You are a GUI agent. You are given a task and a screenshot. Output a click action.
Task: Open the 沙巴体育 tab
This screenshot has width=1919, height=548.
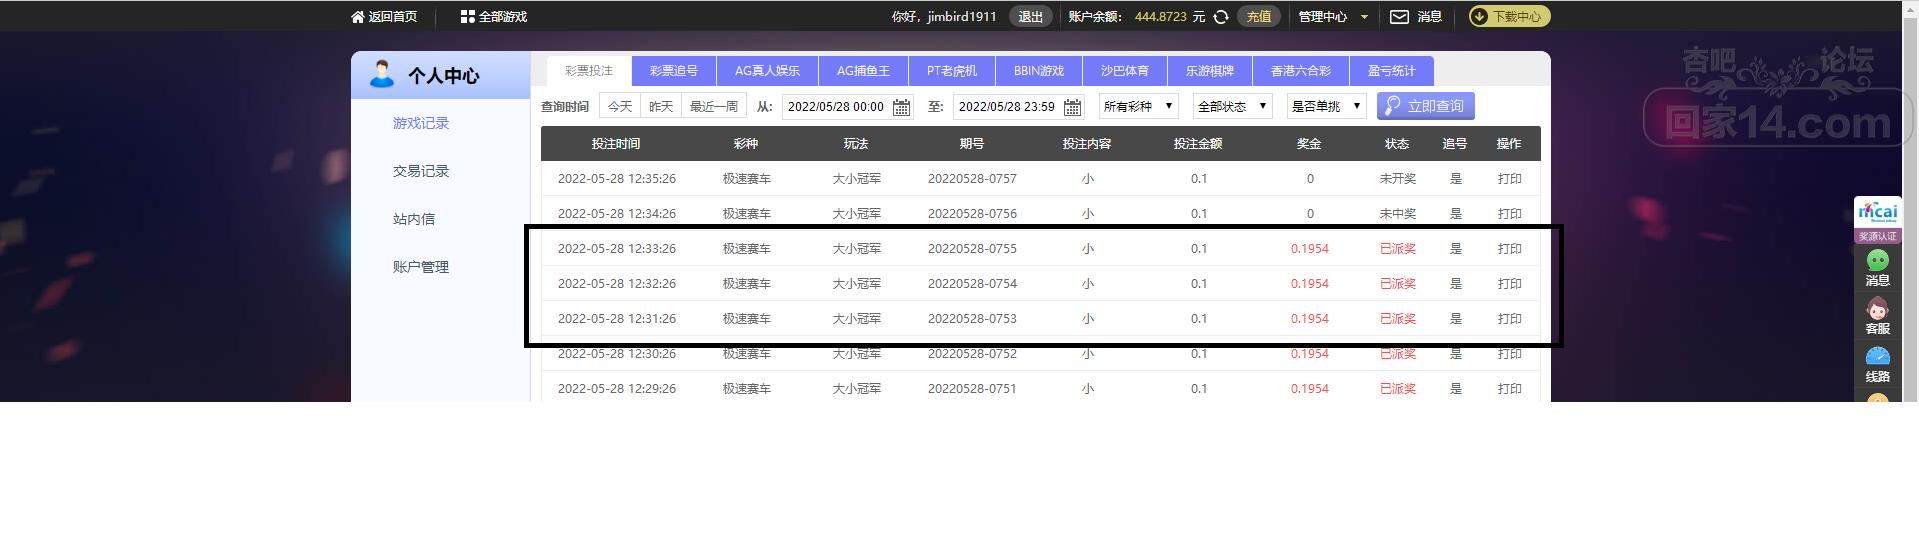point(1125,71)
